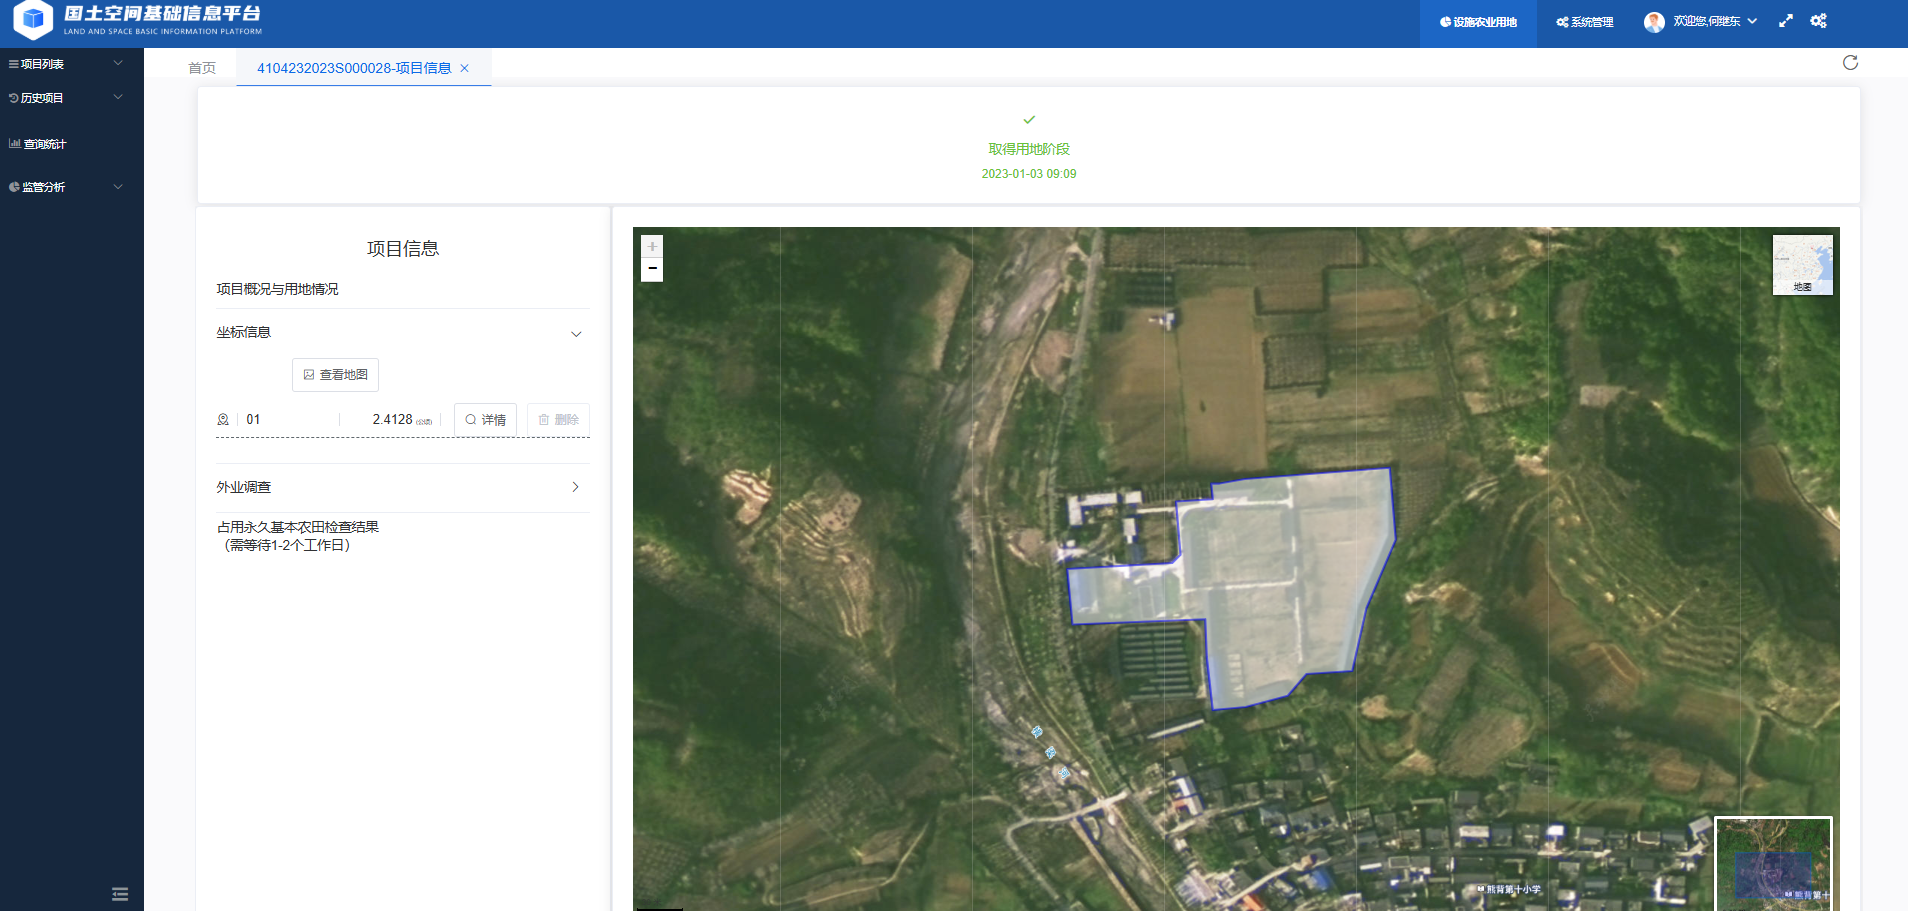This screenshot has width=1908, height=911.
Task: Expand the 外业调查 section
Action: click(403, 487)
